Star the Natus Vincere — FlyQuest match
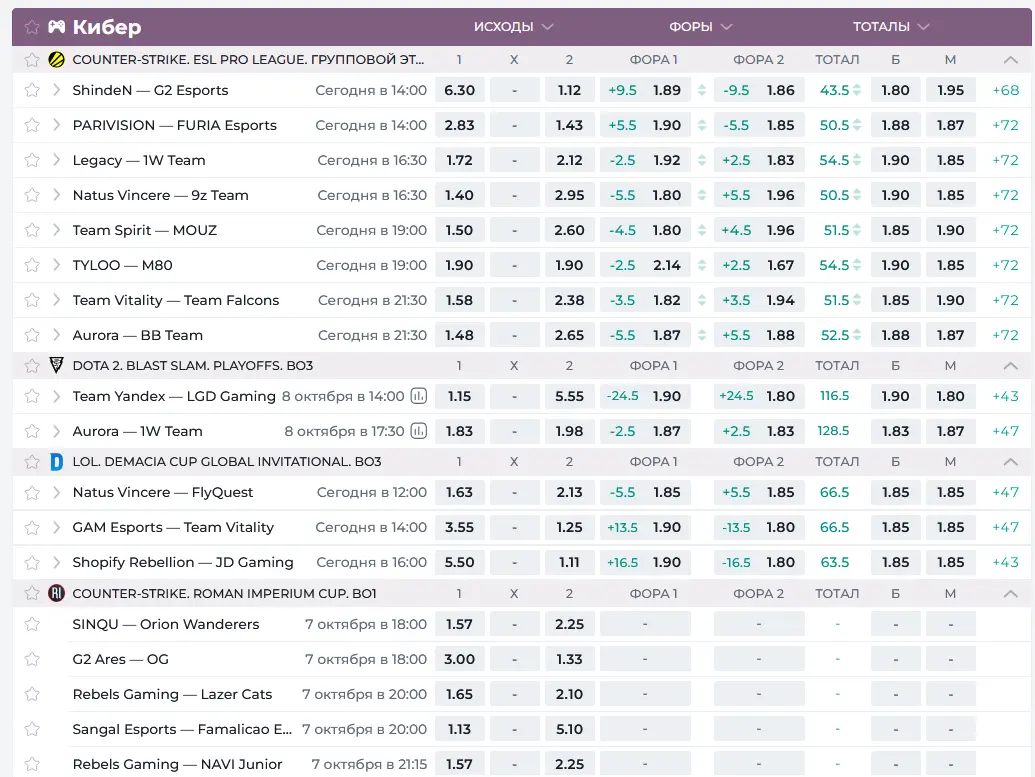Image resolution: width=1035 pixels, height=777 pixels. pyautogui.click(x=32, y=492)
